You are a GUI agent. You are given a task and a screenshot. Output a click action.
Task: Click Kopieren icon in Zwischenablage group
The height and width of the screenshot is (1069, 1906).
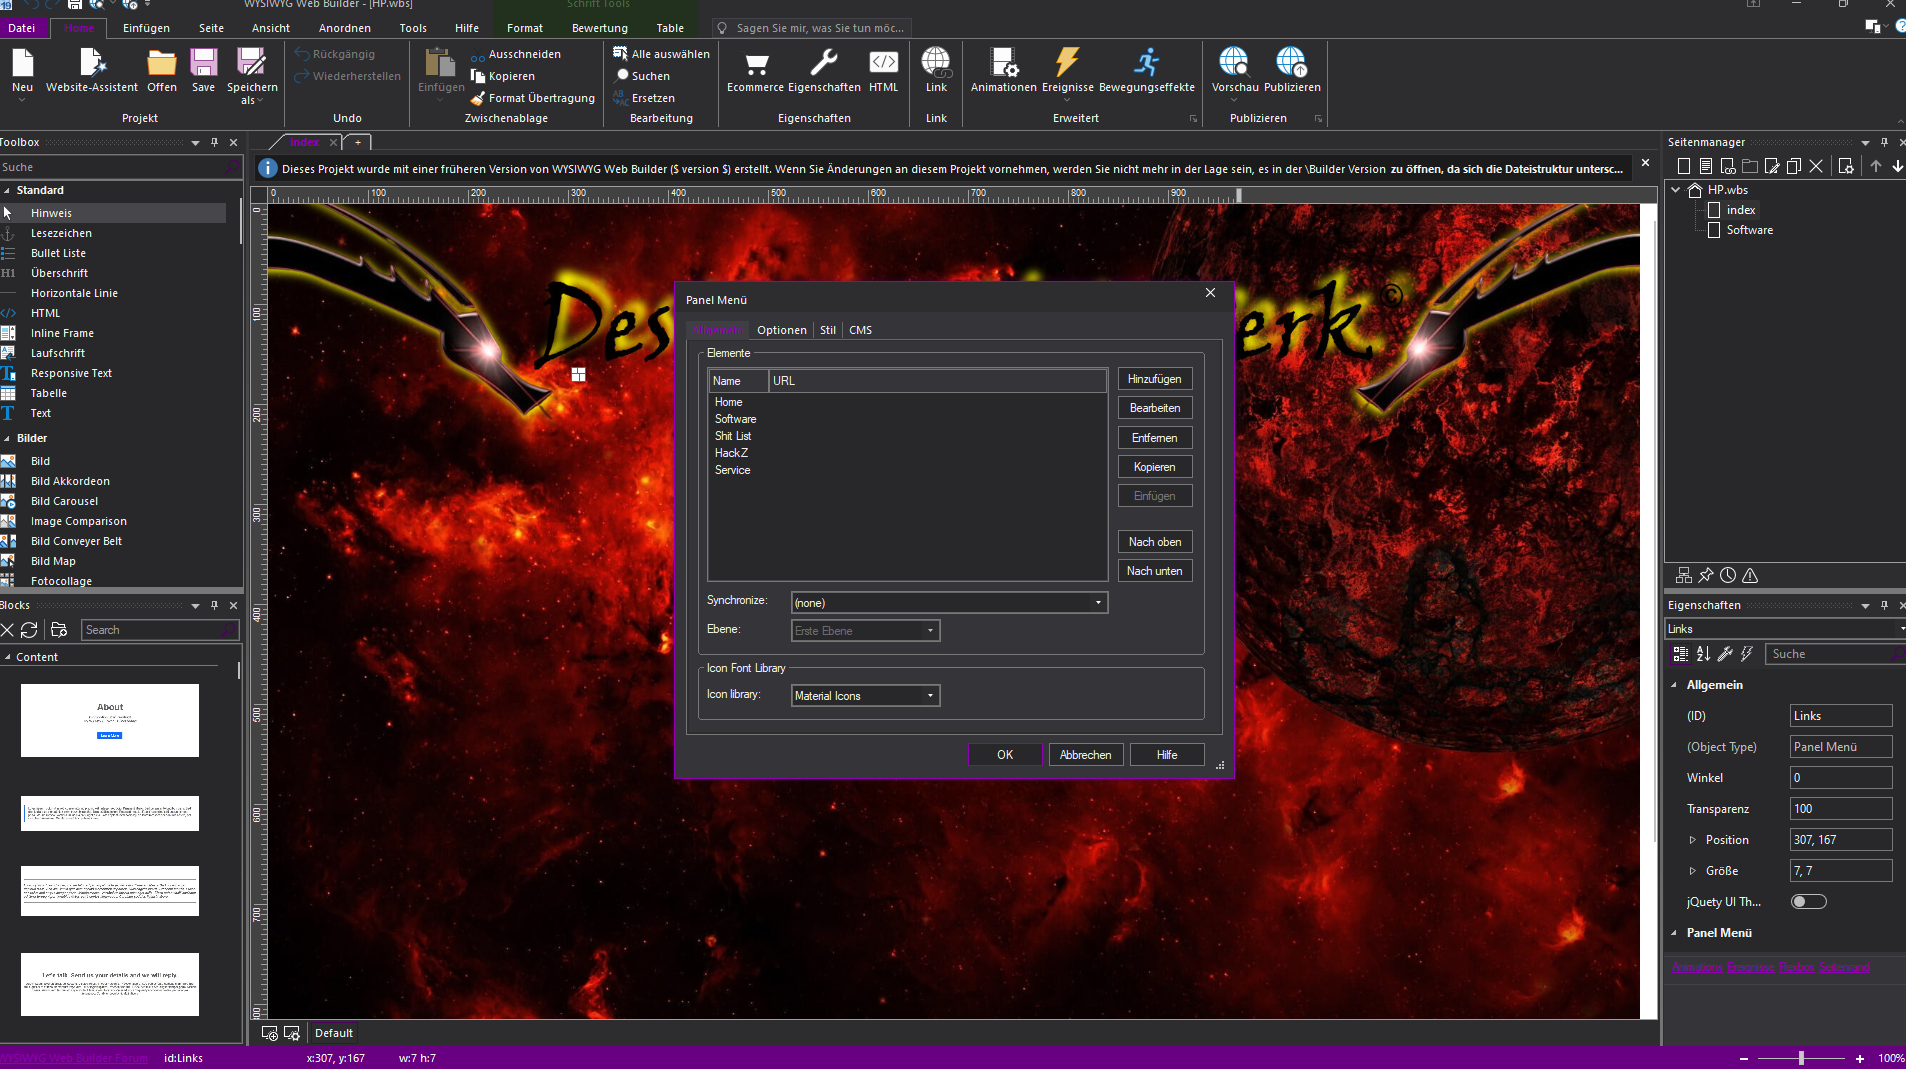[x=478, y=76]
